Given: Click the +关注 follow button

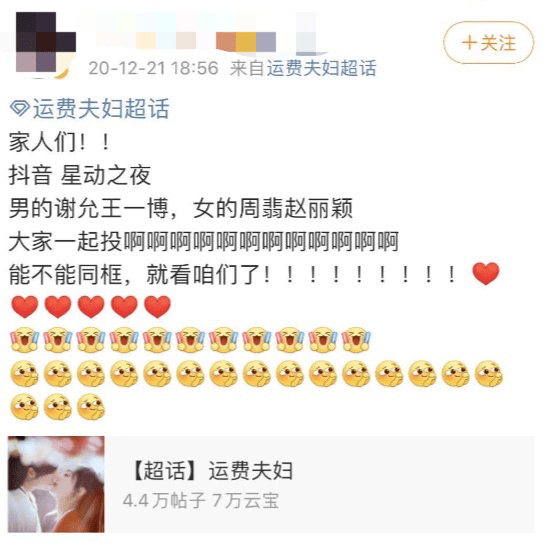Looking at the screenshot, I should 488,43.
